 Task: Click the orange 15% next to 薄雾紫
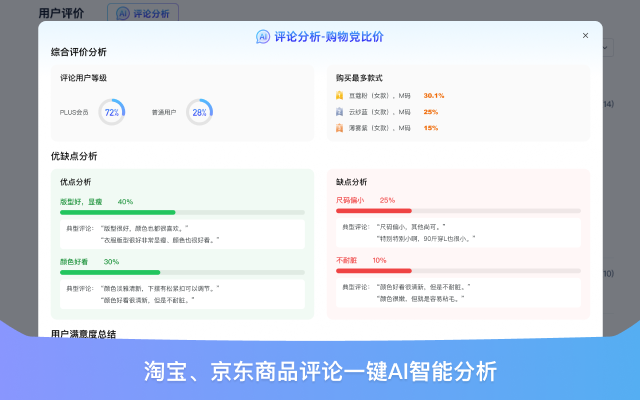point(431,128)
